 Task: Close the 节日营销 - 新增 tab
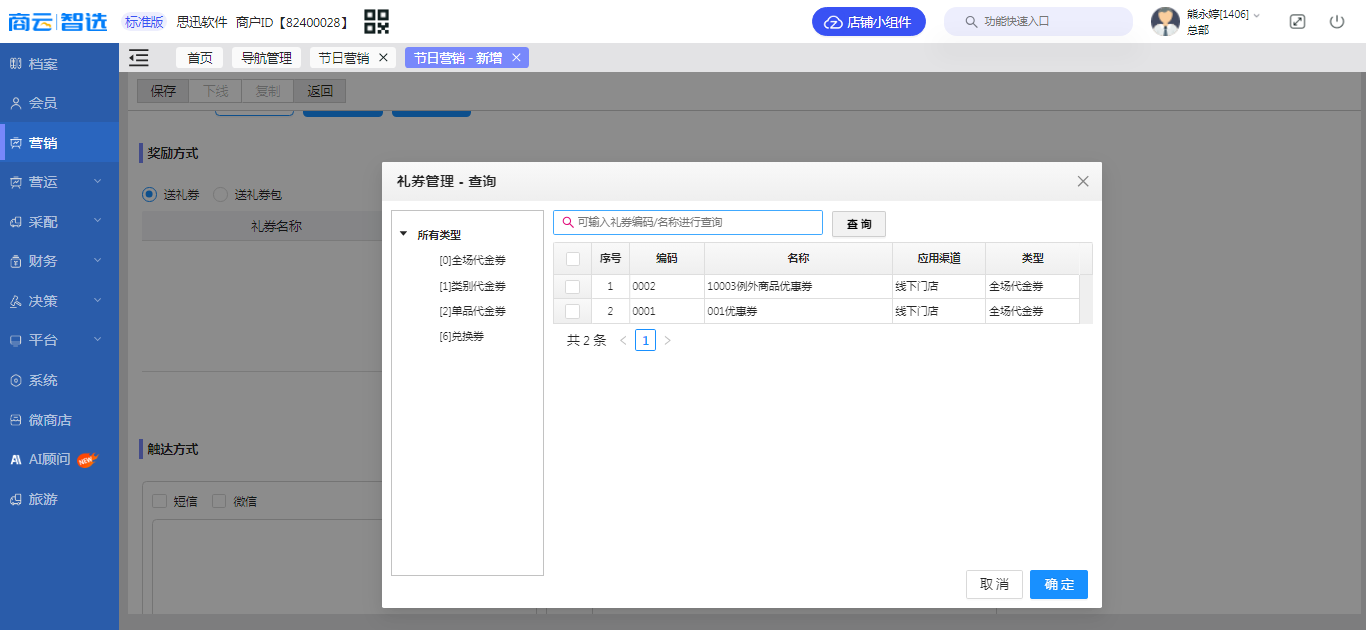(x=516, y=58)
